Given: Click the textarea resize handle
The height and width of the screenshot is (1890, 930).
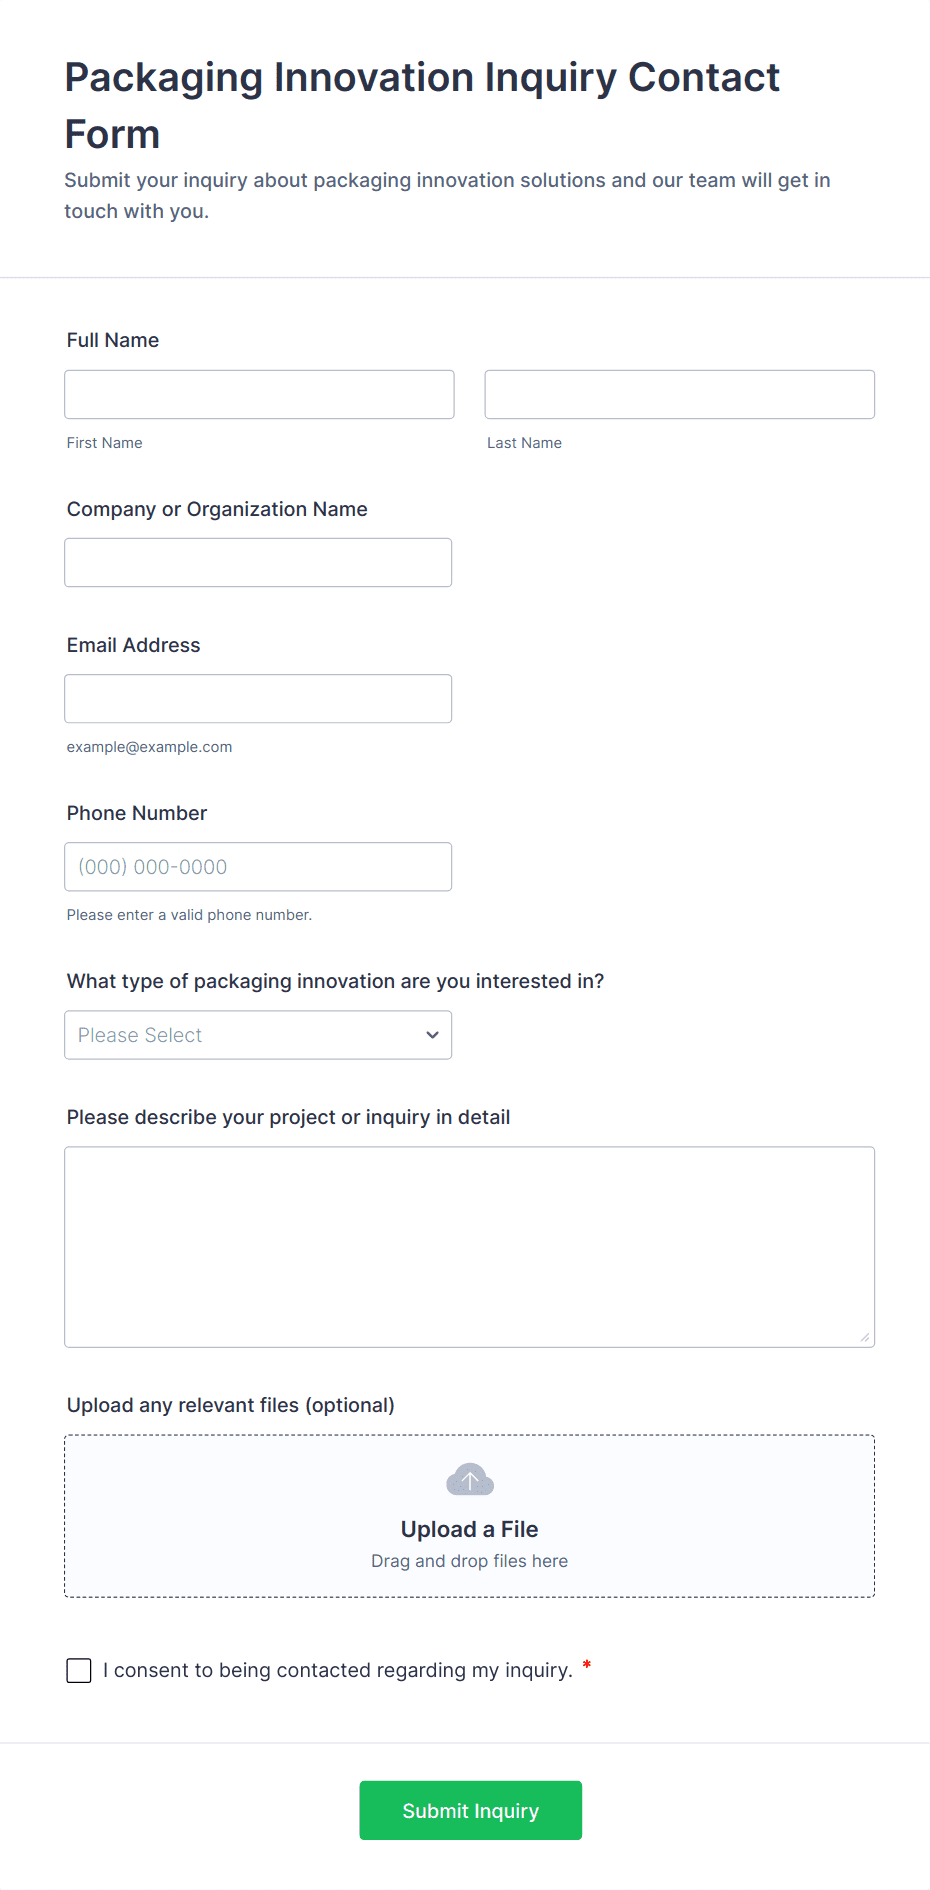Looking at the screenshot, I should [864, 1337].
